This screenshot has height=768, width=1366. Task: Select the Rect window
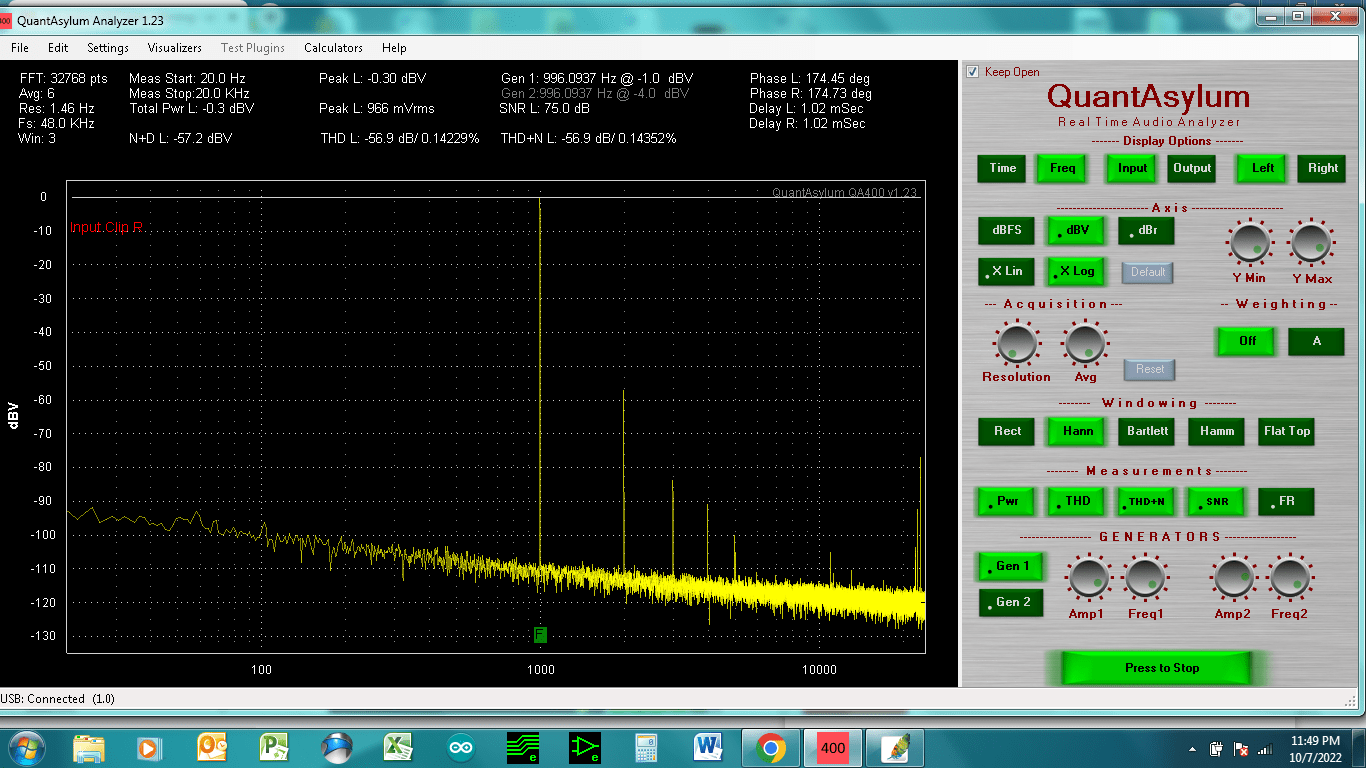pyautogui.click(x=1007, y=431)
